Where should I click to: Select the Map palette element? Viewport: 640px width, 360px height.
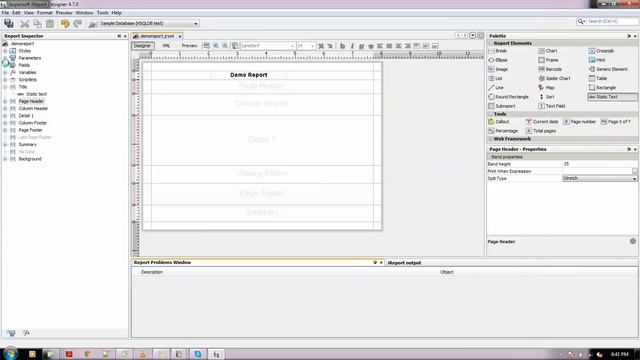click(x=546, y=88)
